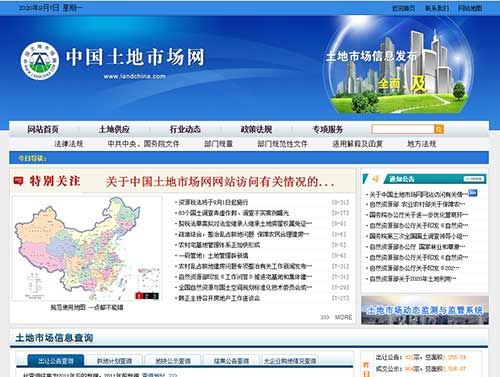
Task: Select the 适用解释及函复 submenu link
Action: click(357, 144)
